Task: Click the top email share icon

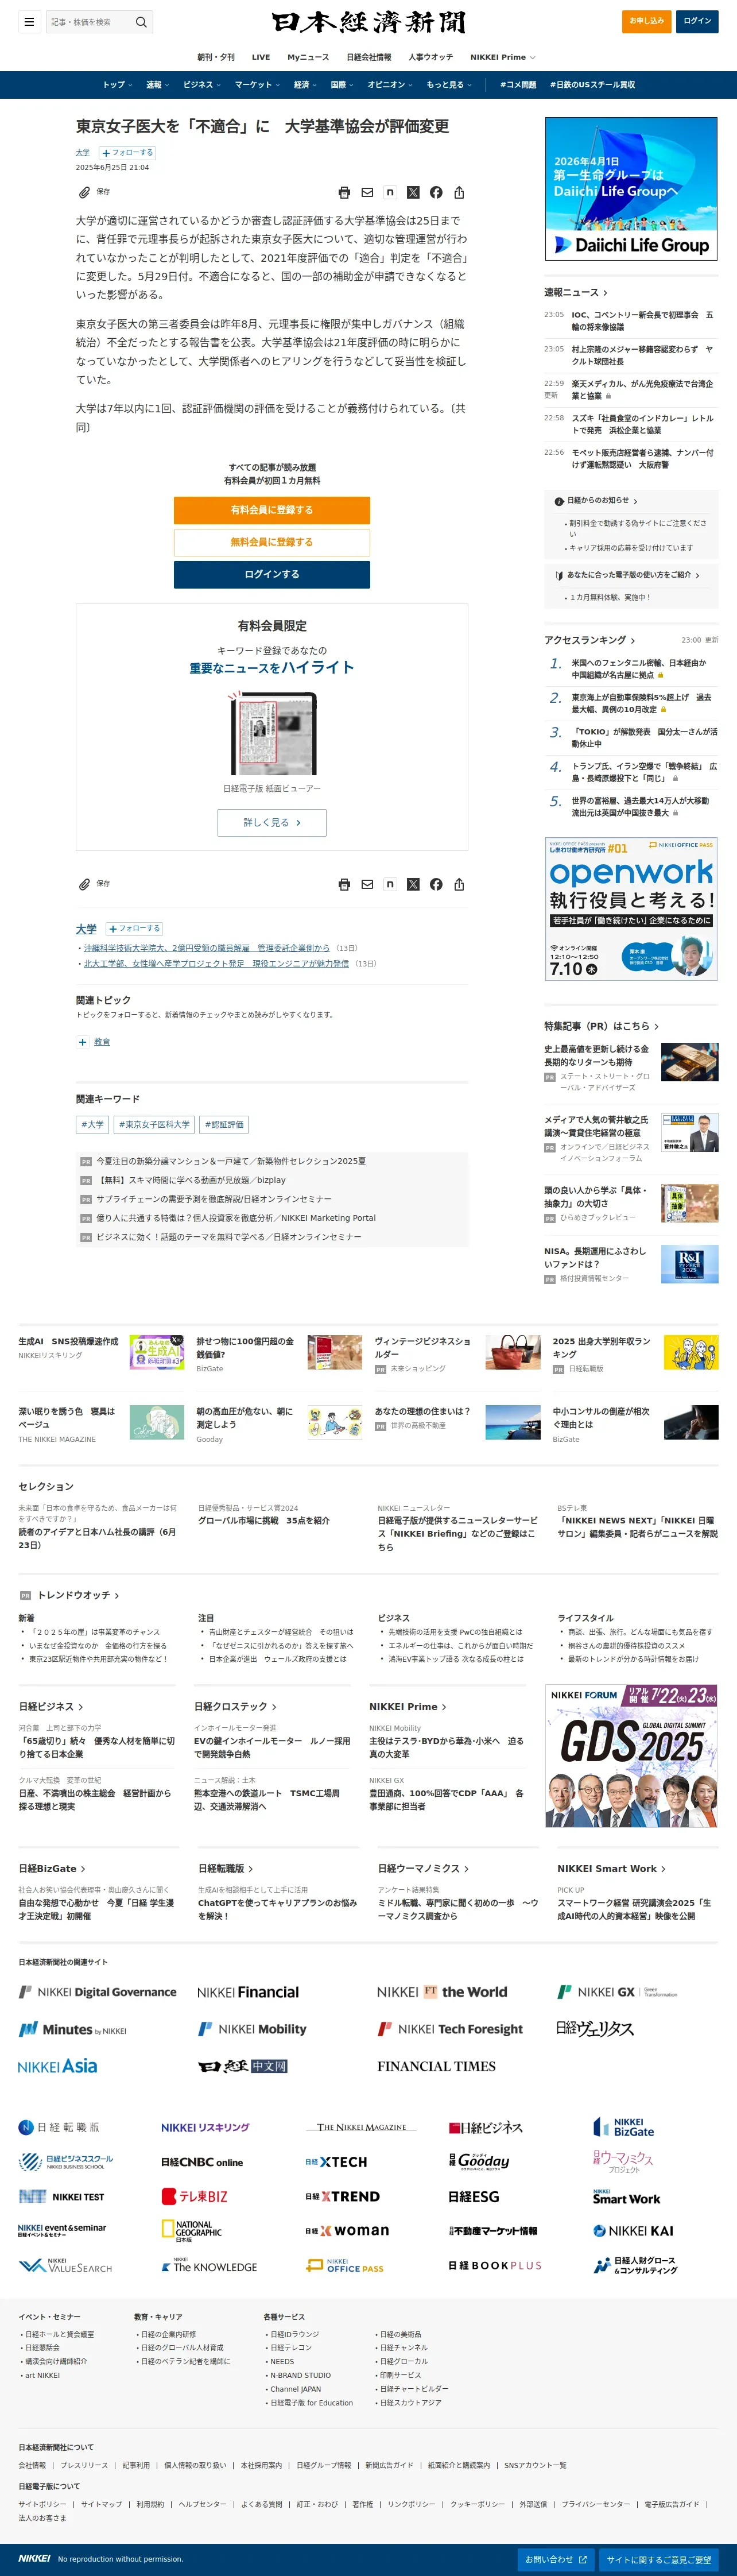Action: coord(367,192)
